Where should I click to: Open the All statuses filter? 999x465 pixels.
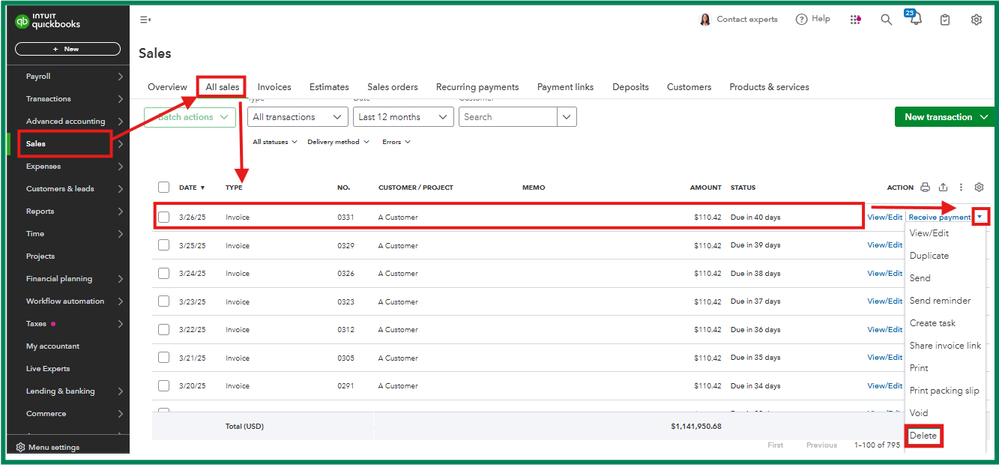[x=275, y=142]
